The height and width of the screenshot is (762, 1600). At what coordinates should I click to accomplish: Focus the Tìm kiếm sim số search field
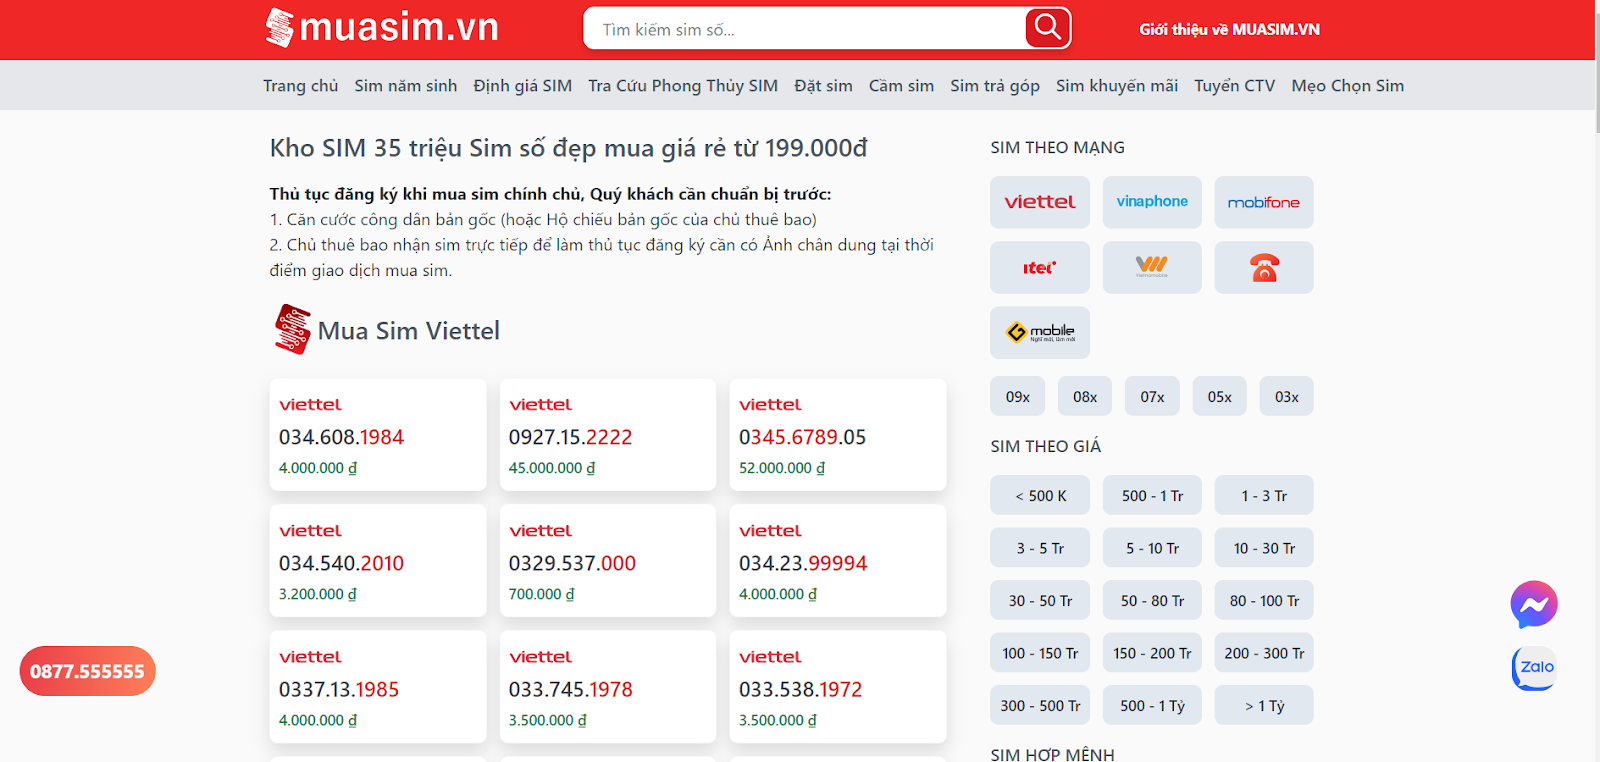(805, 29)
